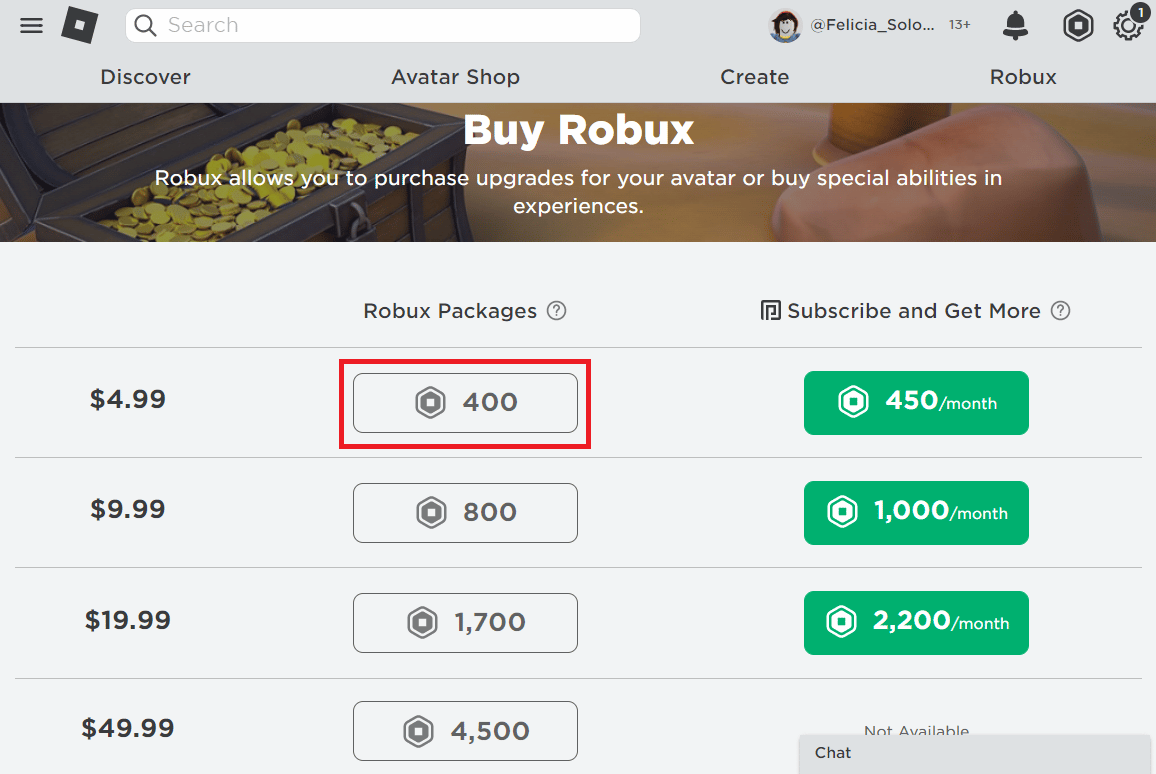The width and height of the screenshot is (1156, 774).
Task: Select the 4,500 Robux package
Action: coord(465,731)
